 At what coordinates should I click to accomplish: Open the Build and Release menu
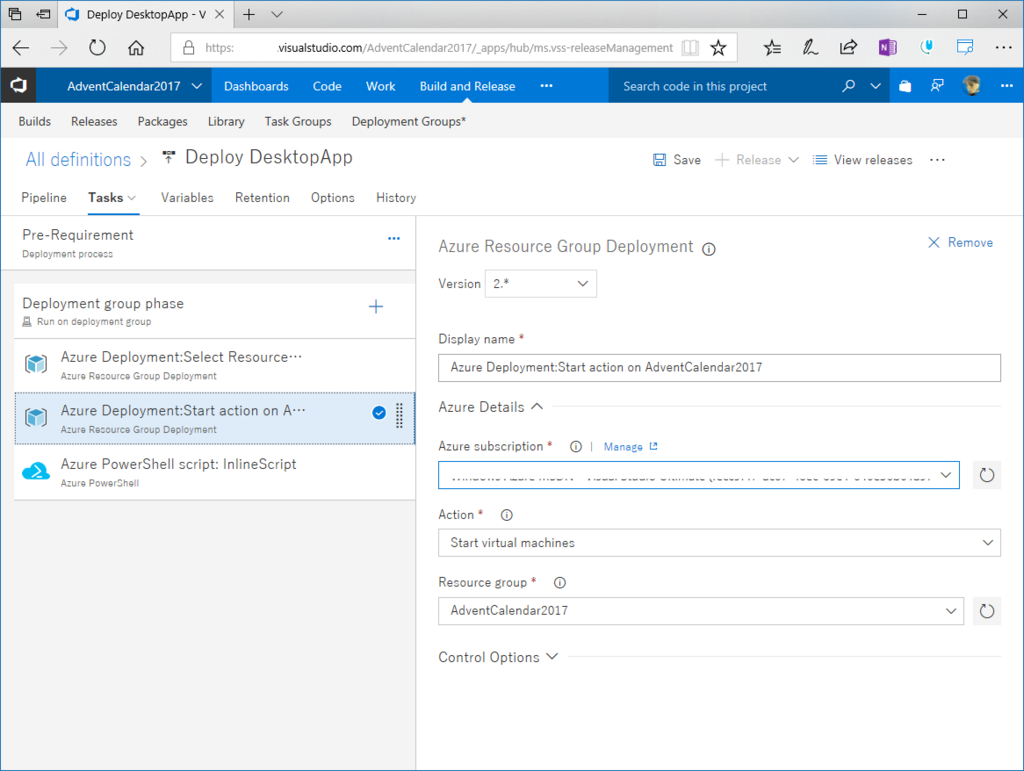467,86
